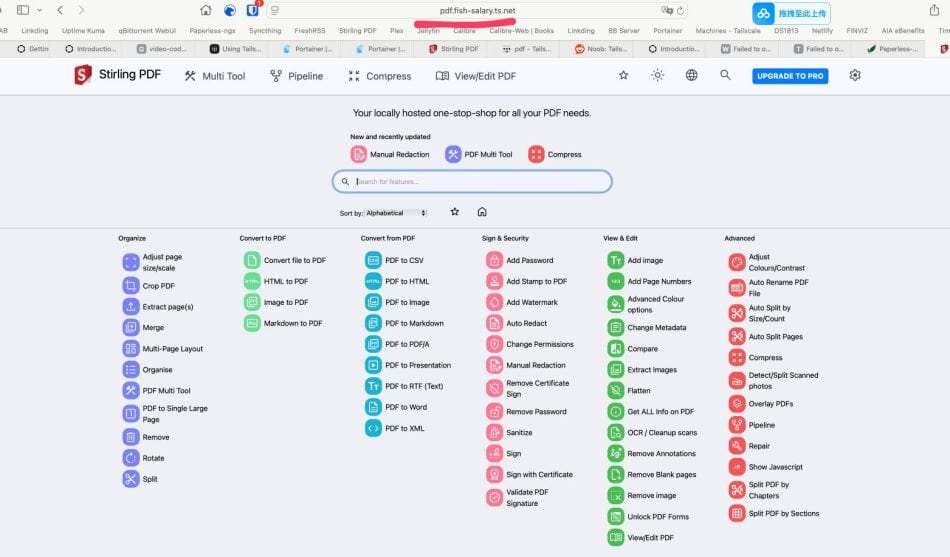Open Add Page Numbers tool
The height and width of the screenshot is (557, 950).
point(649,281)
